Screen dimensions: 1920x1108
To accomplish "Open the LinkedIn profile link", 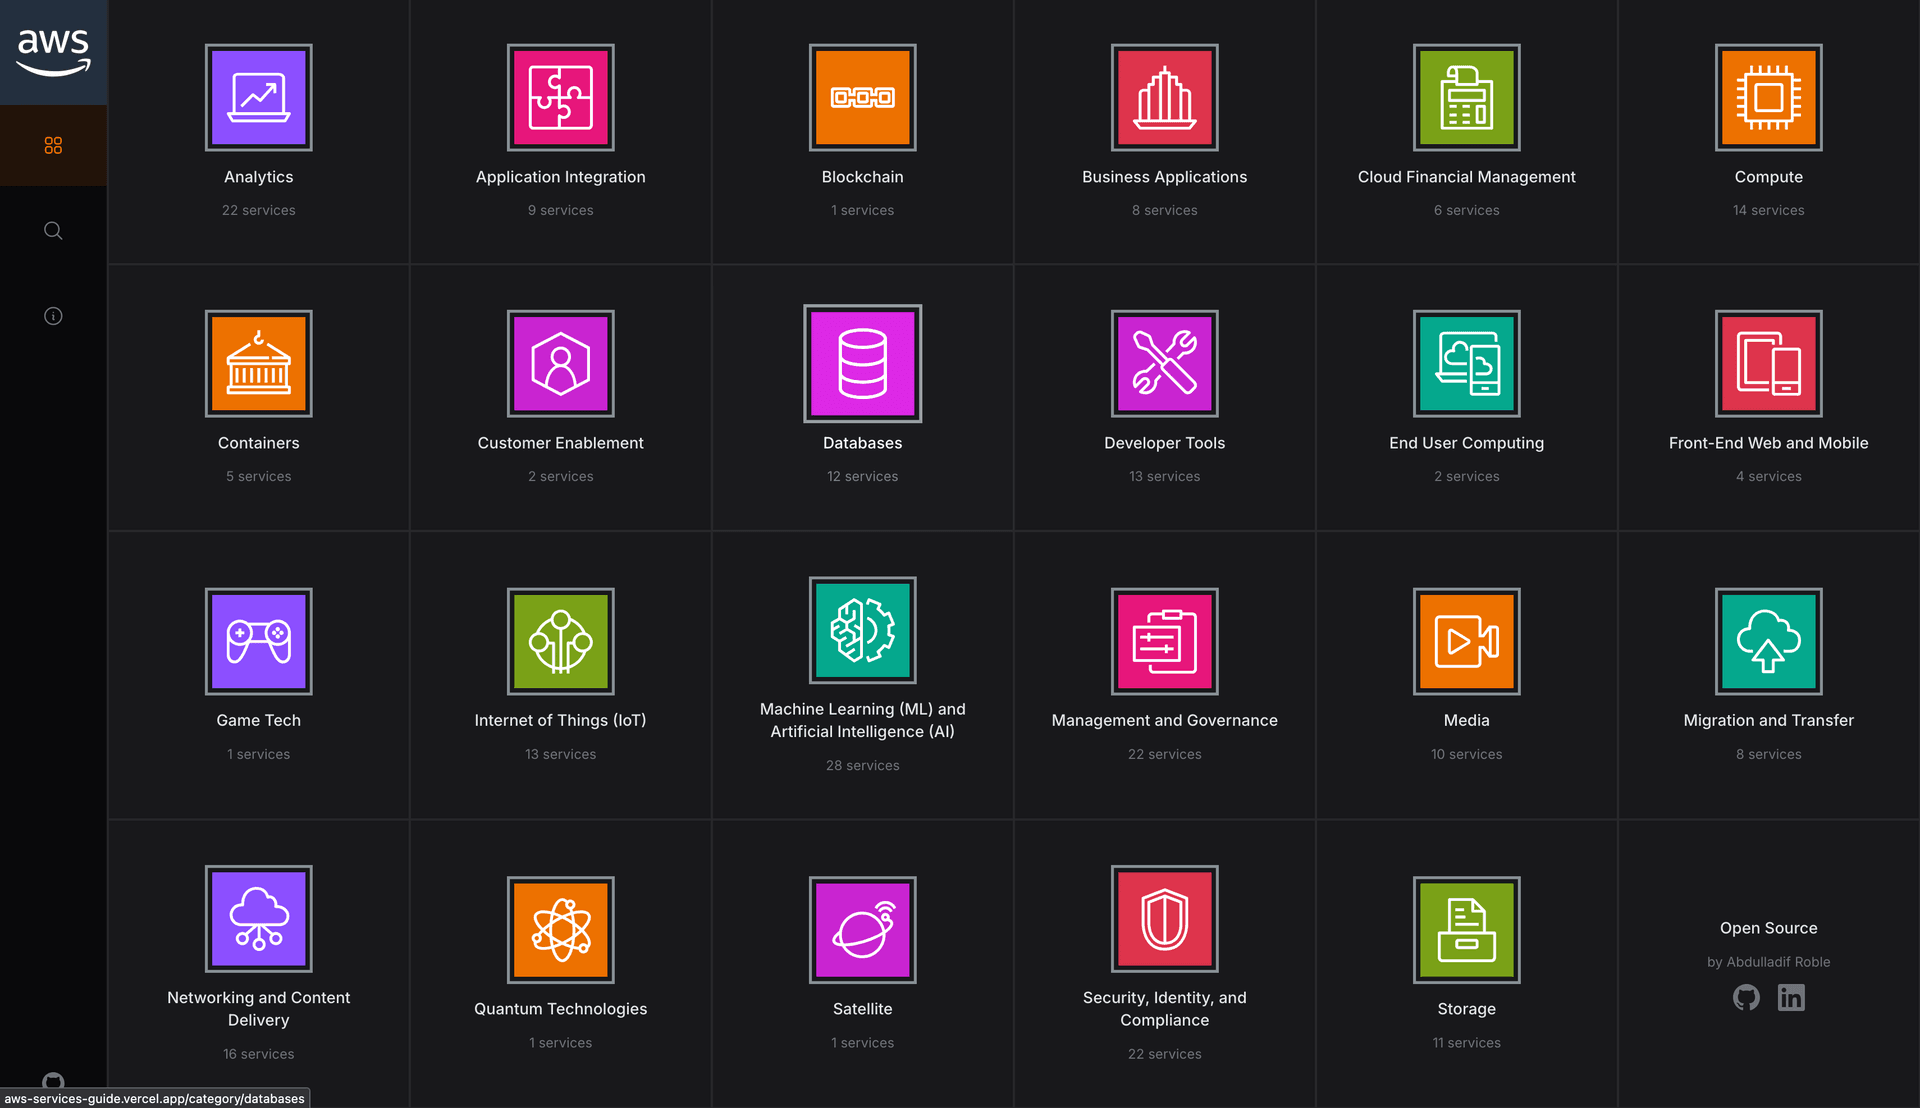I will (x=1791, y=998).
